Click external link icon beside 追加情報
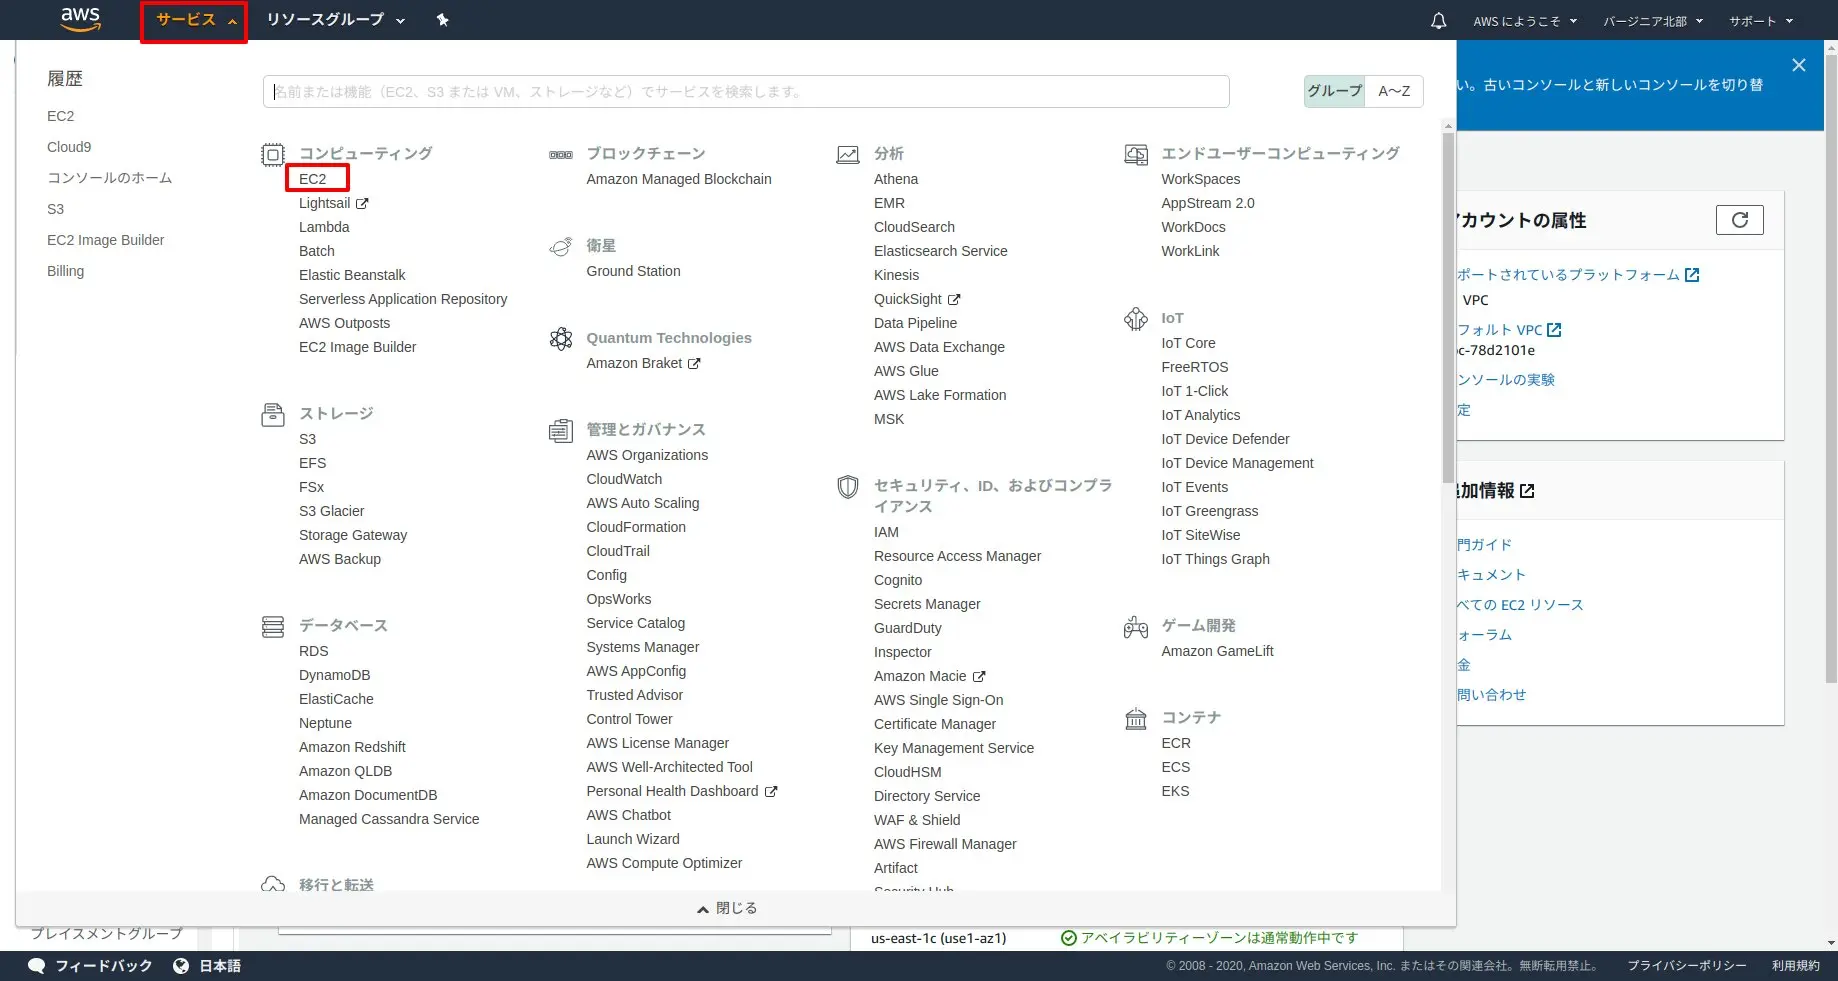The image size is (1838, 981). tap(1527, 491)
